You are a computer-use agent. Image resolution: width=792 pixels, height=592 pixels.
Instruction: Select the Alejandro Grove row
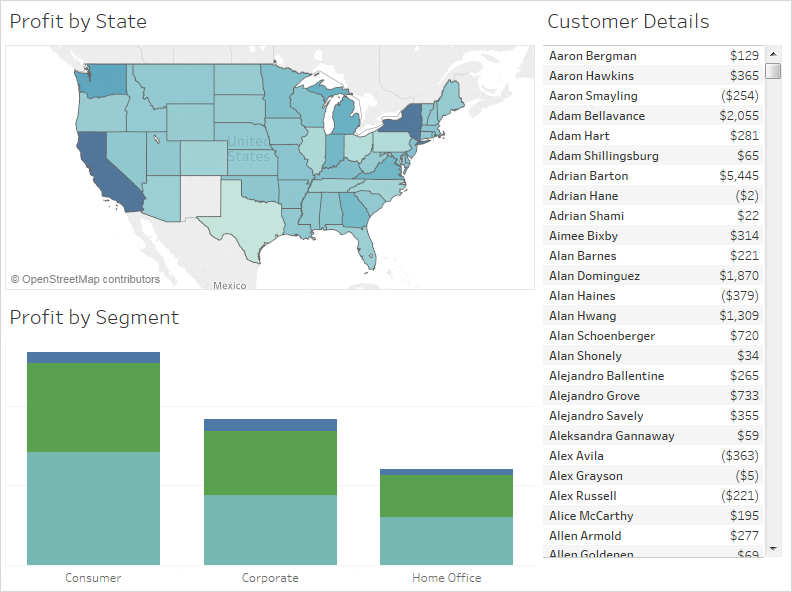[653, 396]
